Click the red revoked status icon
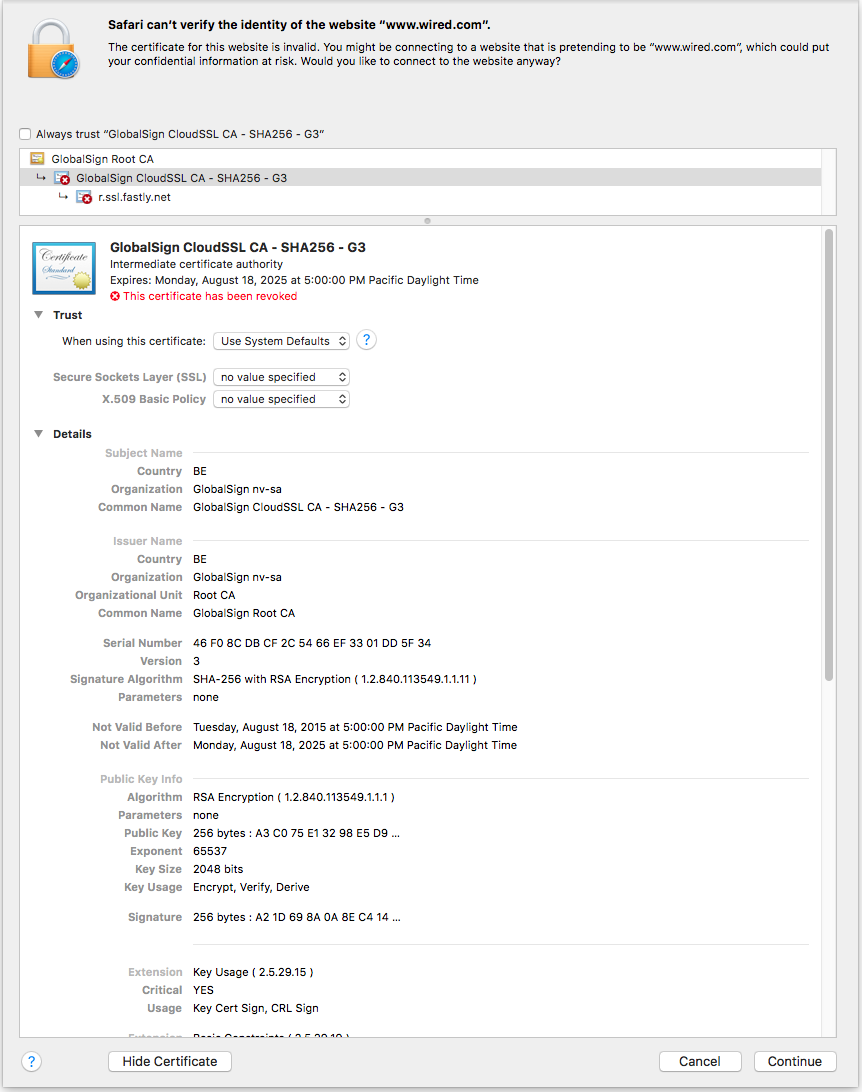The width and height of the screenshot is (862, 1092). tap(115, 296)
